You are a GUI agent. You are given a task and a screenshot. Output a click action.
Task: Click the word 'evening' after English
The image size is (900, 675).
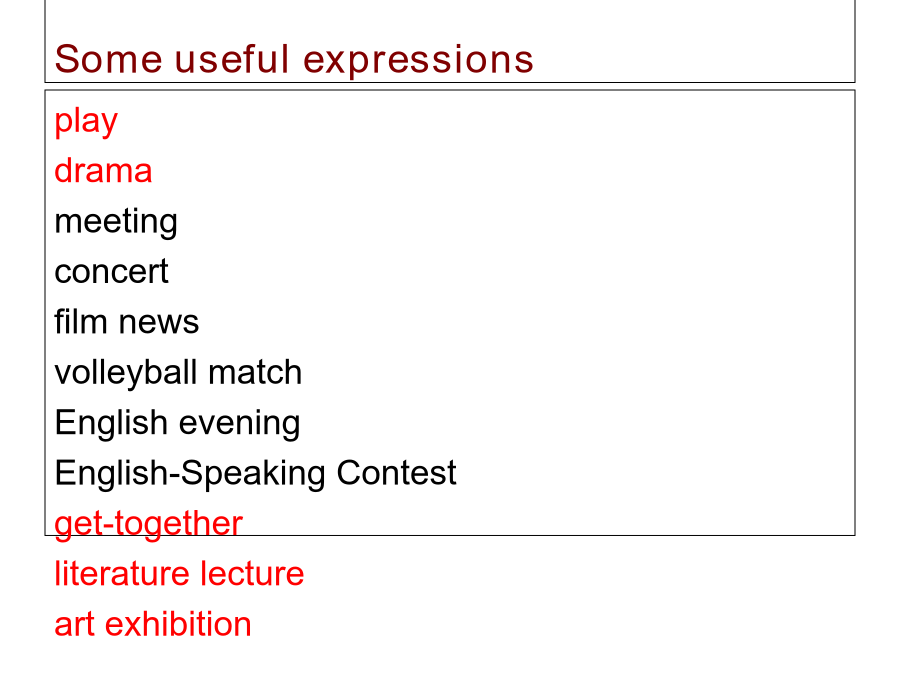[x=240, y=425]
